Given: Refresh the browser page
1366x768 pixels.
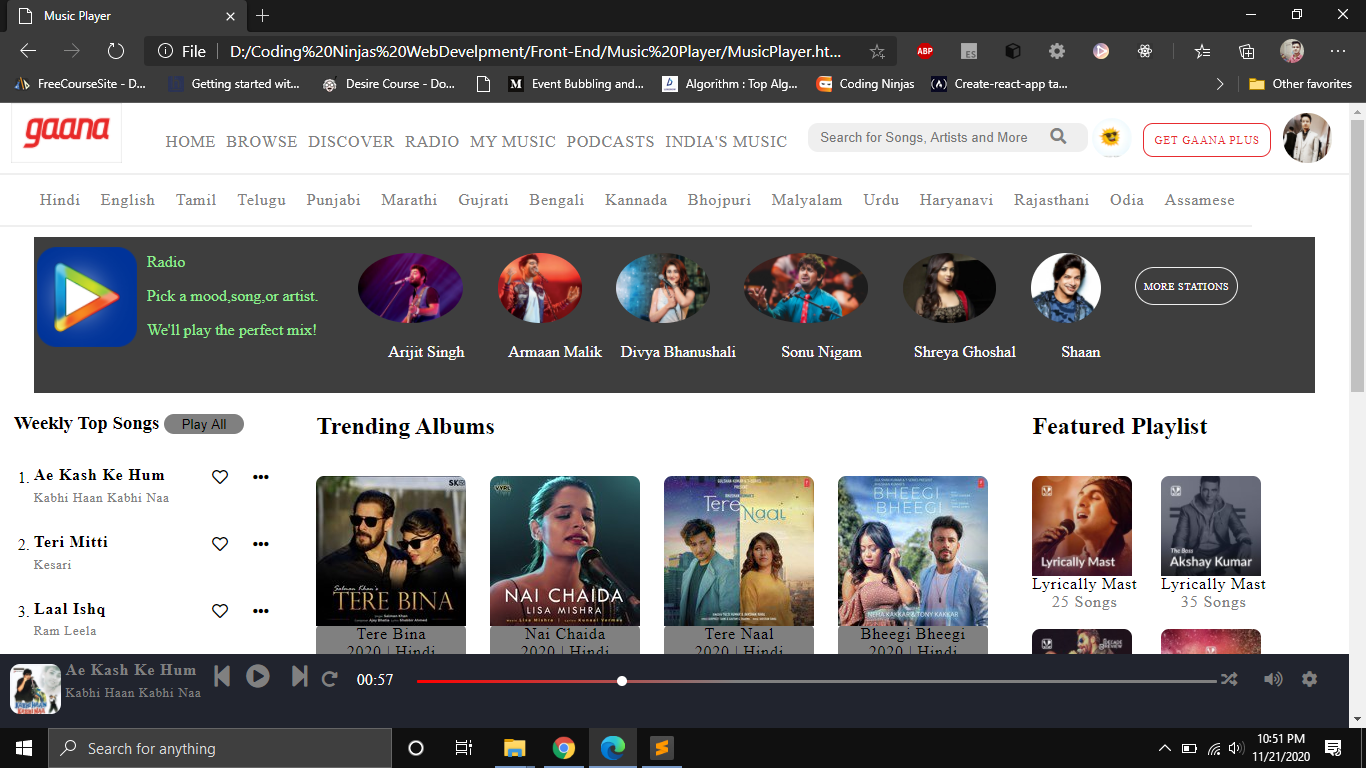Looking at the screenshot, I should click(115, 51).
